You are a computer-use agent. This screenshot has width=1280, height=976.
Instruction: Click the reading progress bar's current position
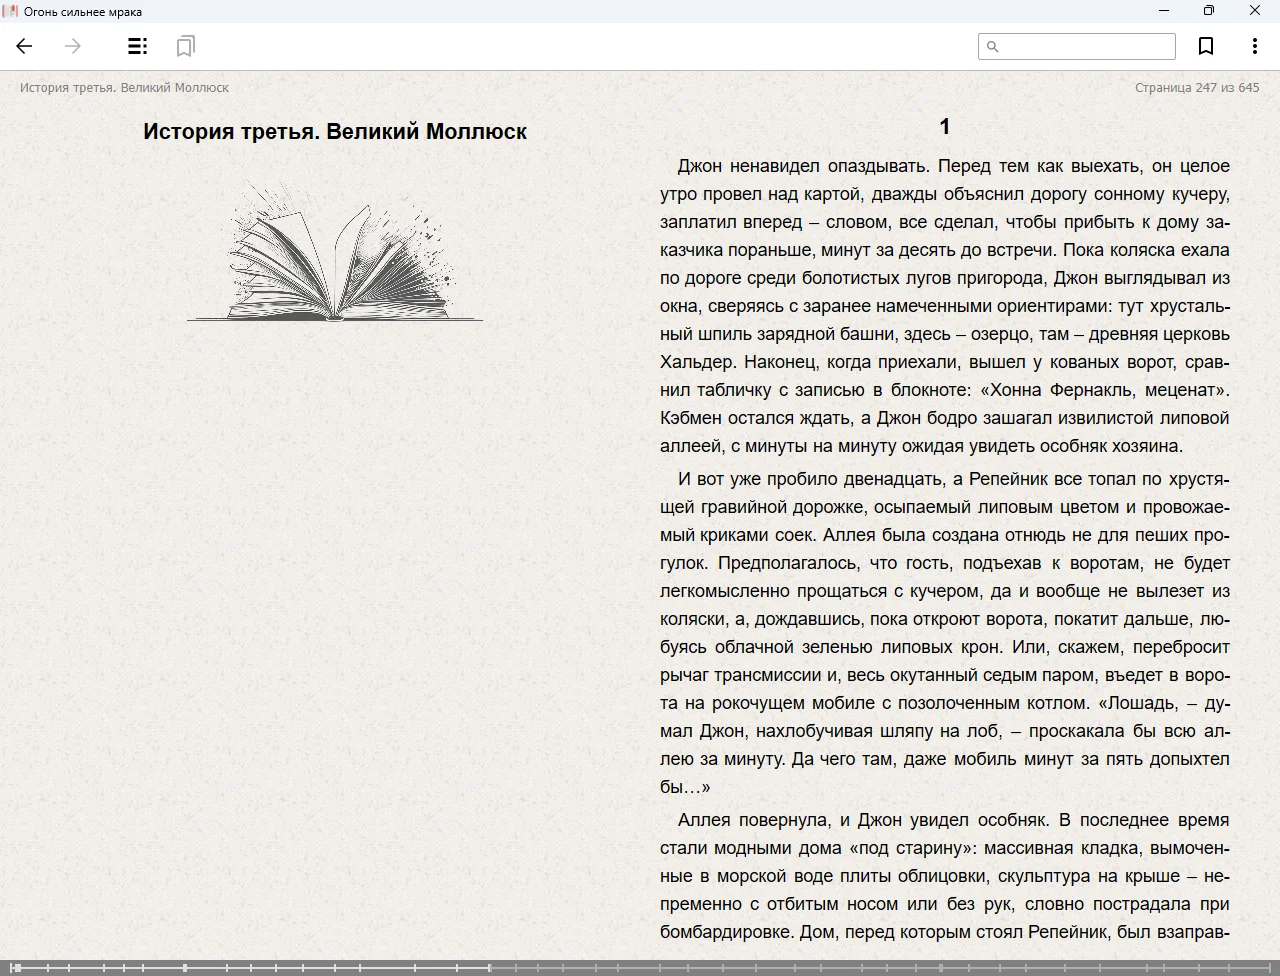pyautogui.click(x=489, y=967)
